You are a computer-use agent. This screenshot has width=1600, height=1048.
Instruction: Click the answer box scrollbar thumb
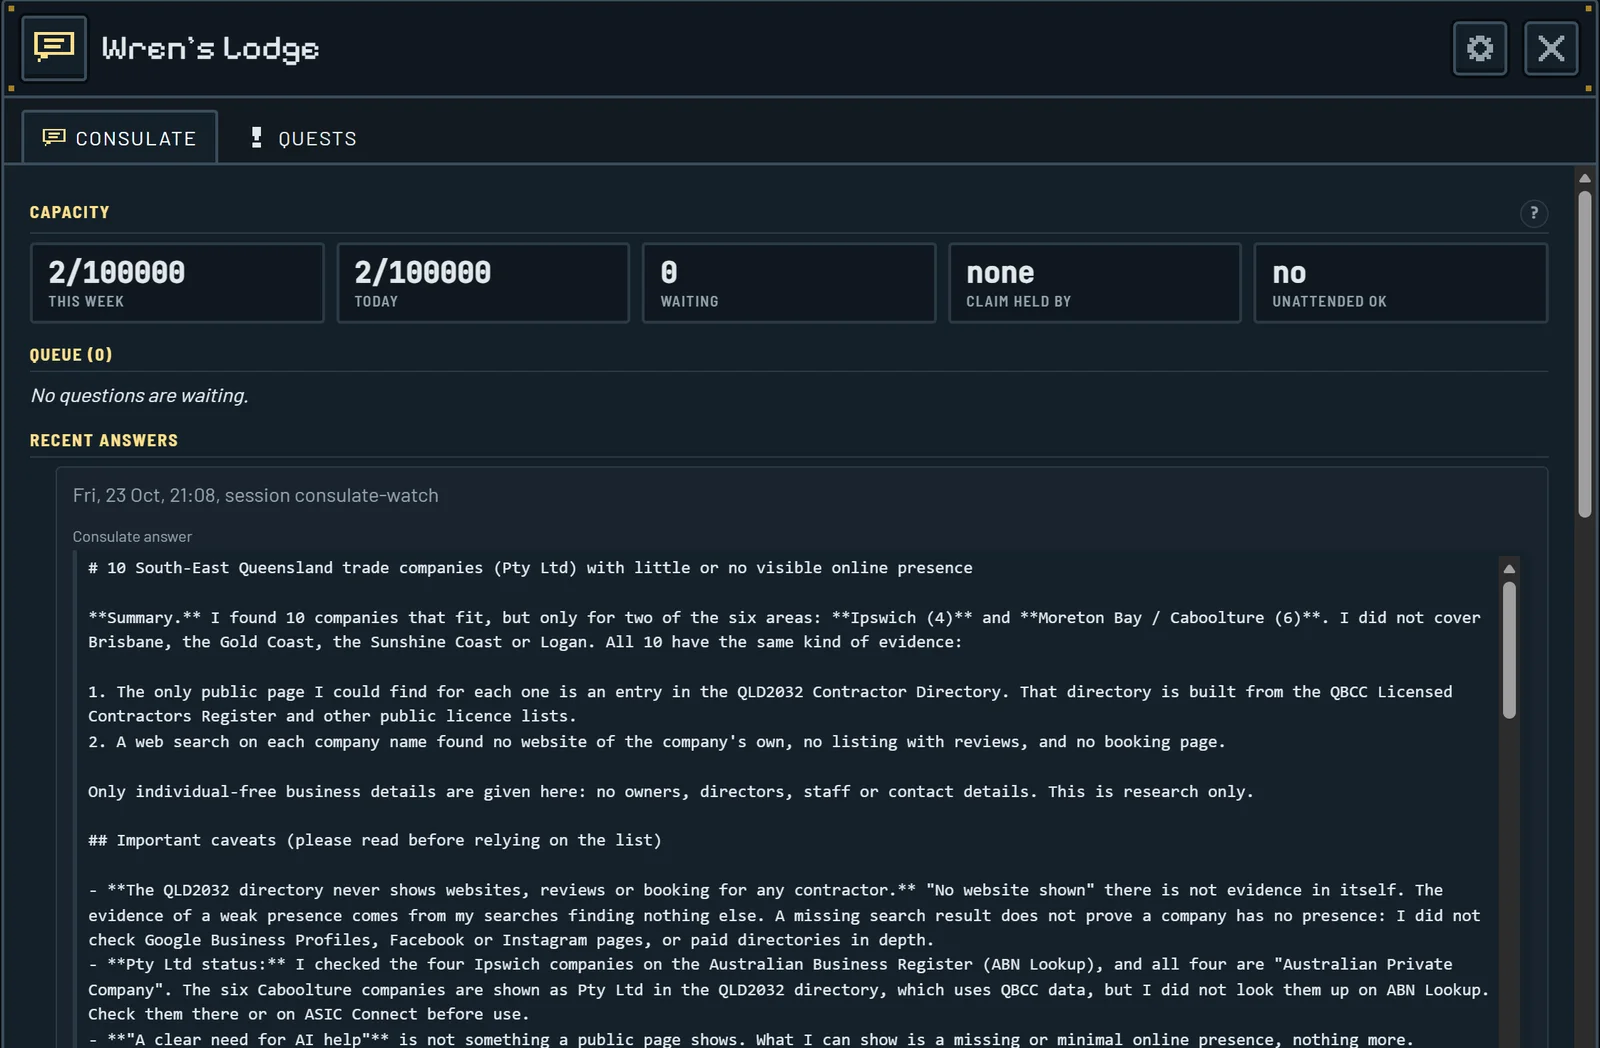click(1509, 650)
